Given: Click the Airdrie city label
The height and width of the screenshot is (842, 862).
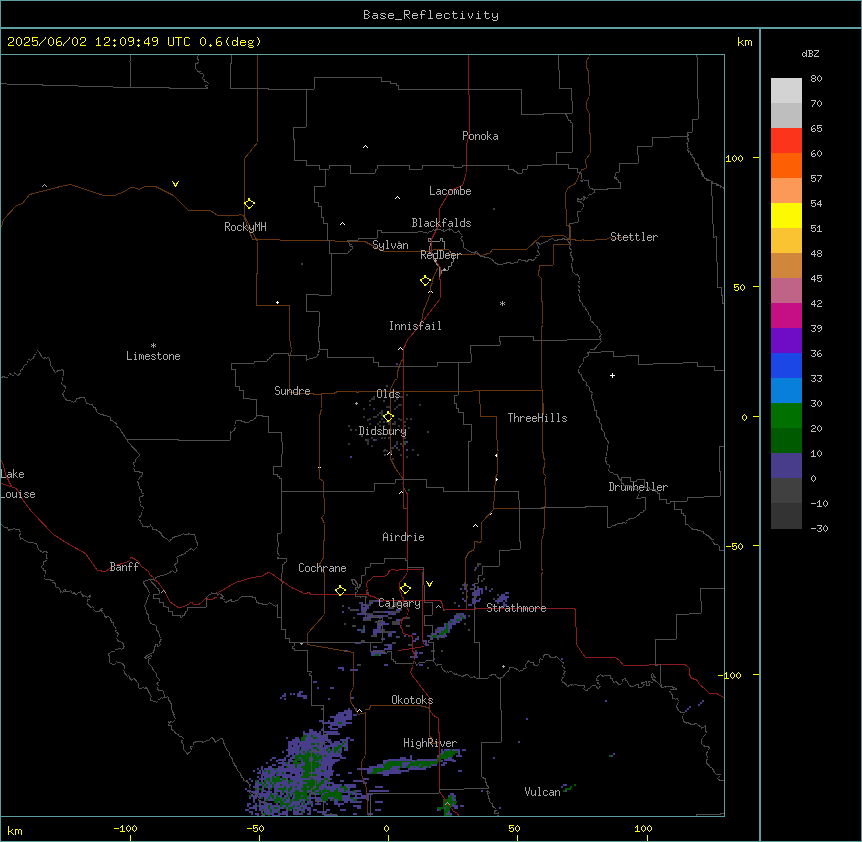Looking at the screenshot, I should coord(403,537).
